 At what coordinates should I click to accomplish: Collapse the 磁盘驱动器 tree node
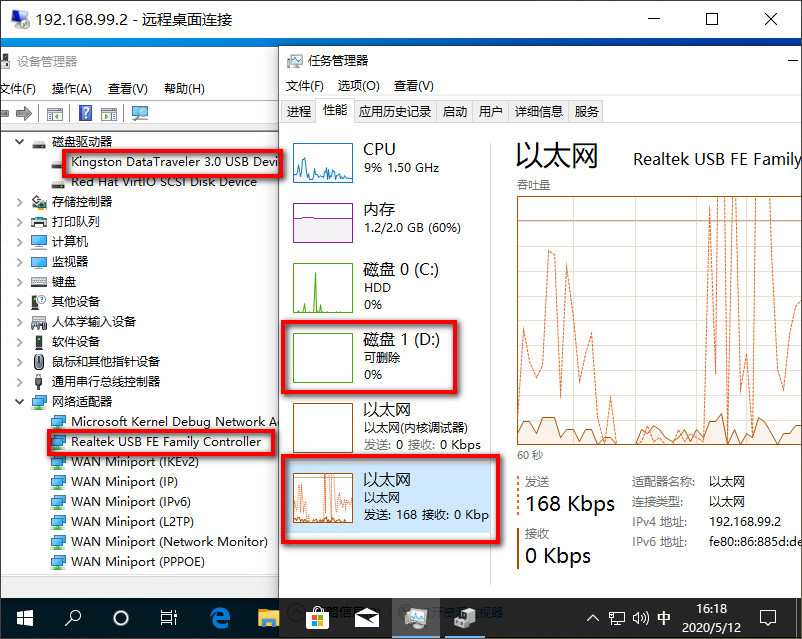point(20,142)
